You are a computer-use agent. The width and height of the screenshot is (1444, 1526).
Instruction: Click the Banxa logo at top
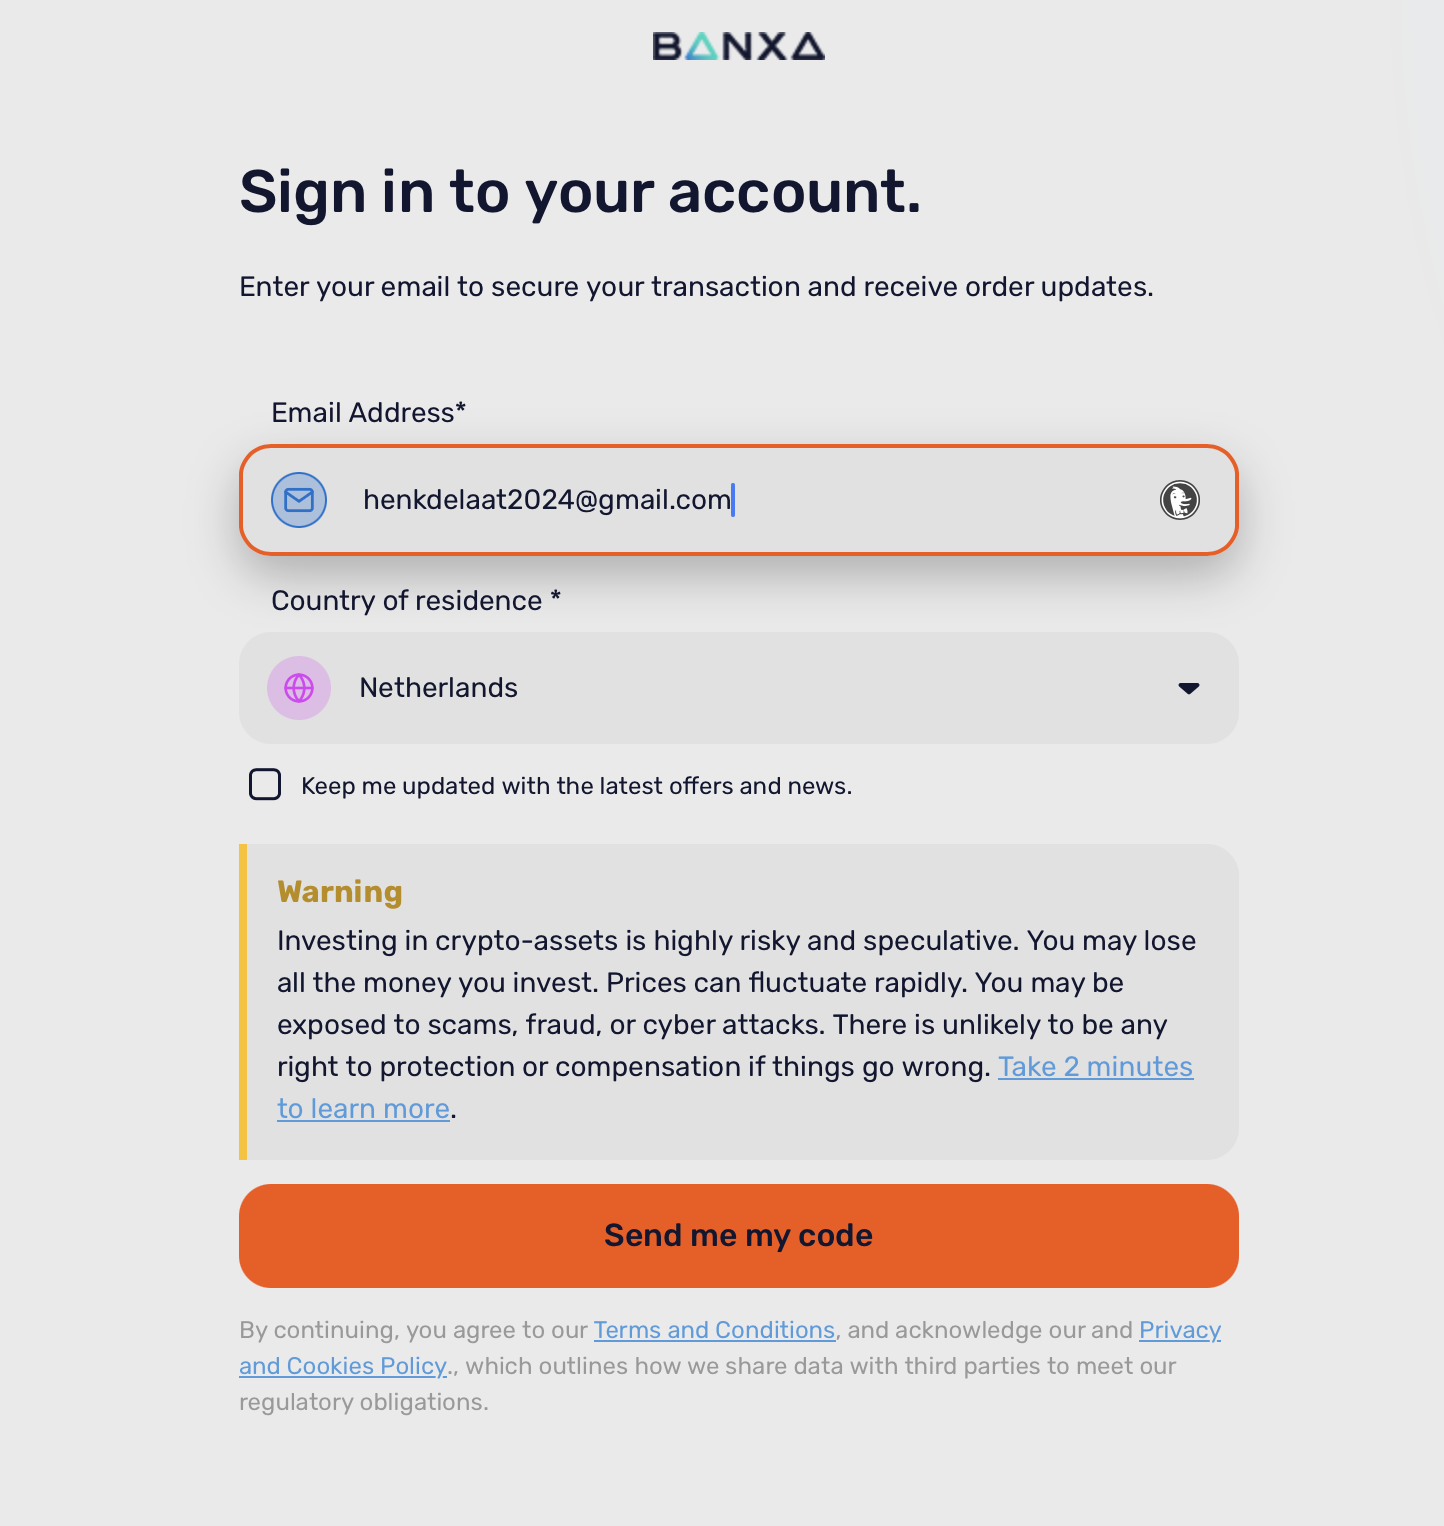tap(738, 46)
